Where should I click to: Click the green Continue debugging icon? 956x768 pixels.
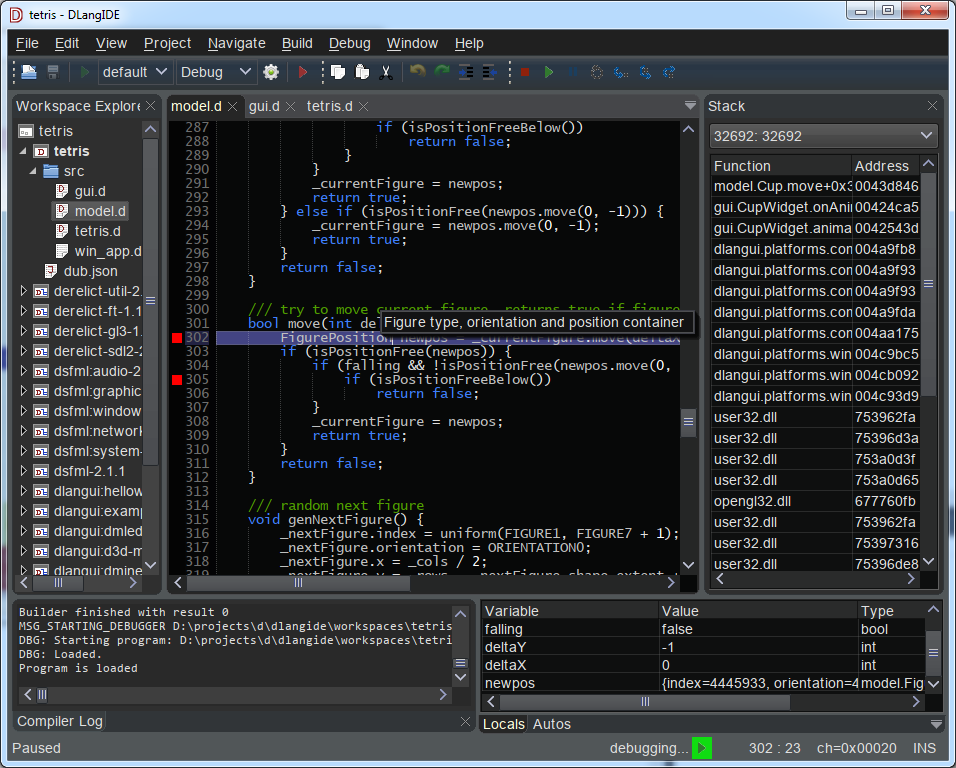point(549,72)
